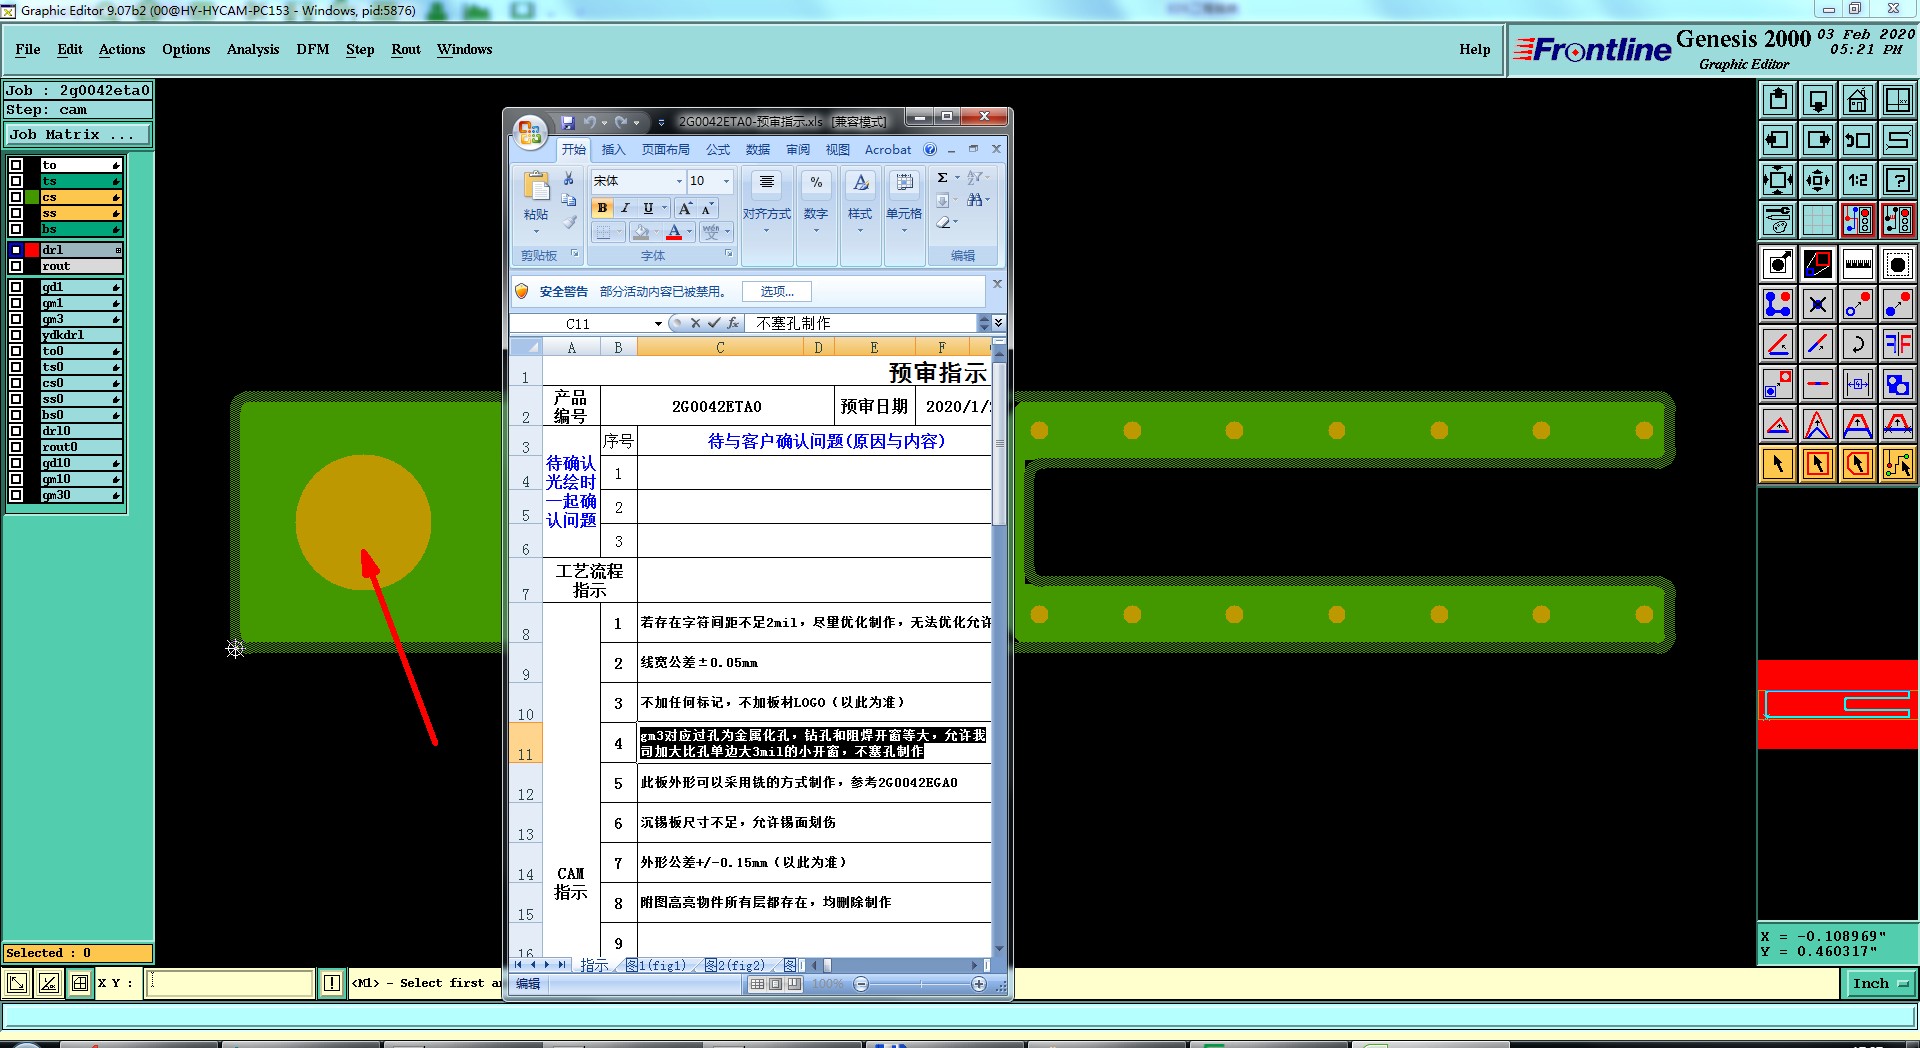Select the polygon-area arrow selection tool
The width and height of the screenshot is (1920, 1048).
point(1857,464)
